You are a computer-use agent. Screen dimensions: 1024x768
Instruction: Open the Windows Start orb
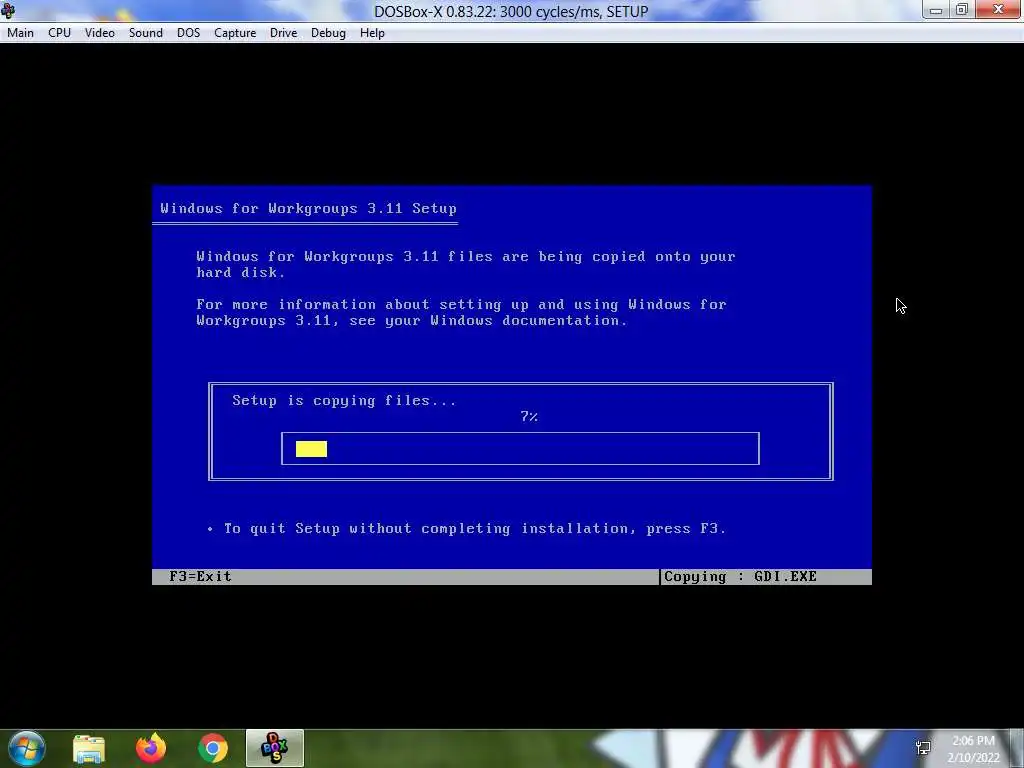27,748
